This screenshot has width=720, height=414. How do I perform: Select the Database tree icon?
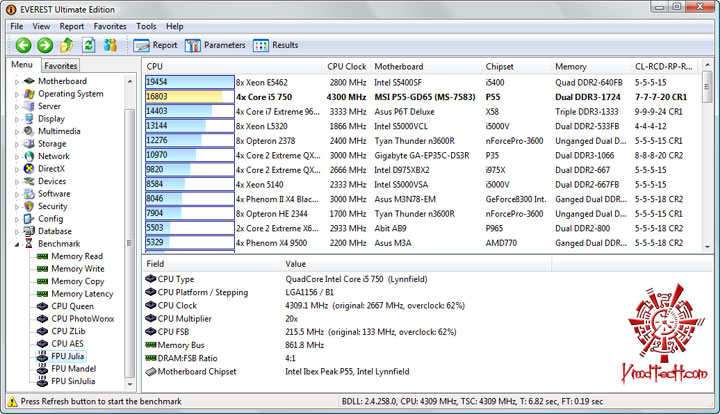click(29, 231)
